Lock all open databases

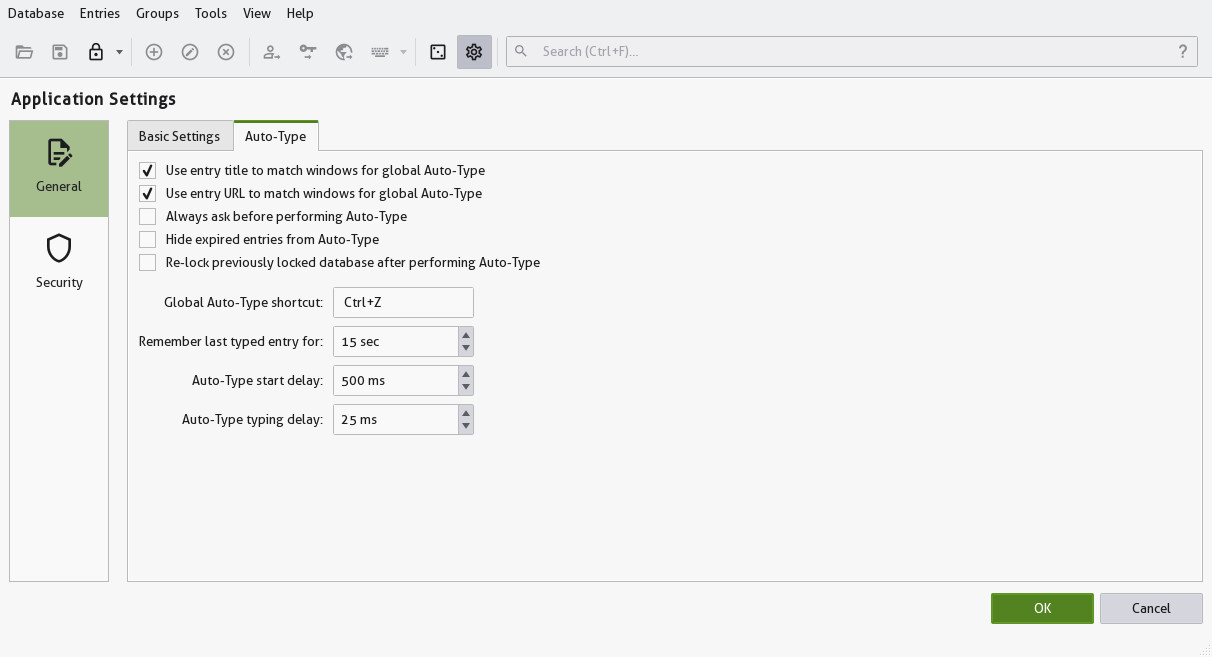click(94, 51)
